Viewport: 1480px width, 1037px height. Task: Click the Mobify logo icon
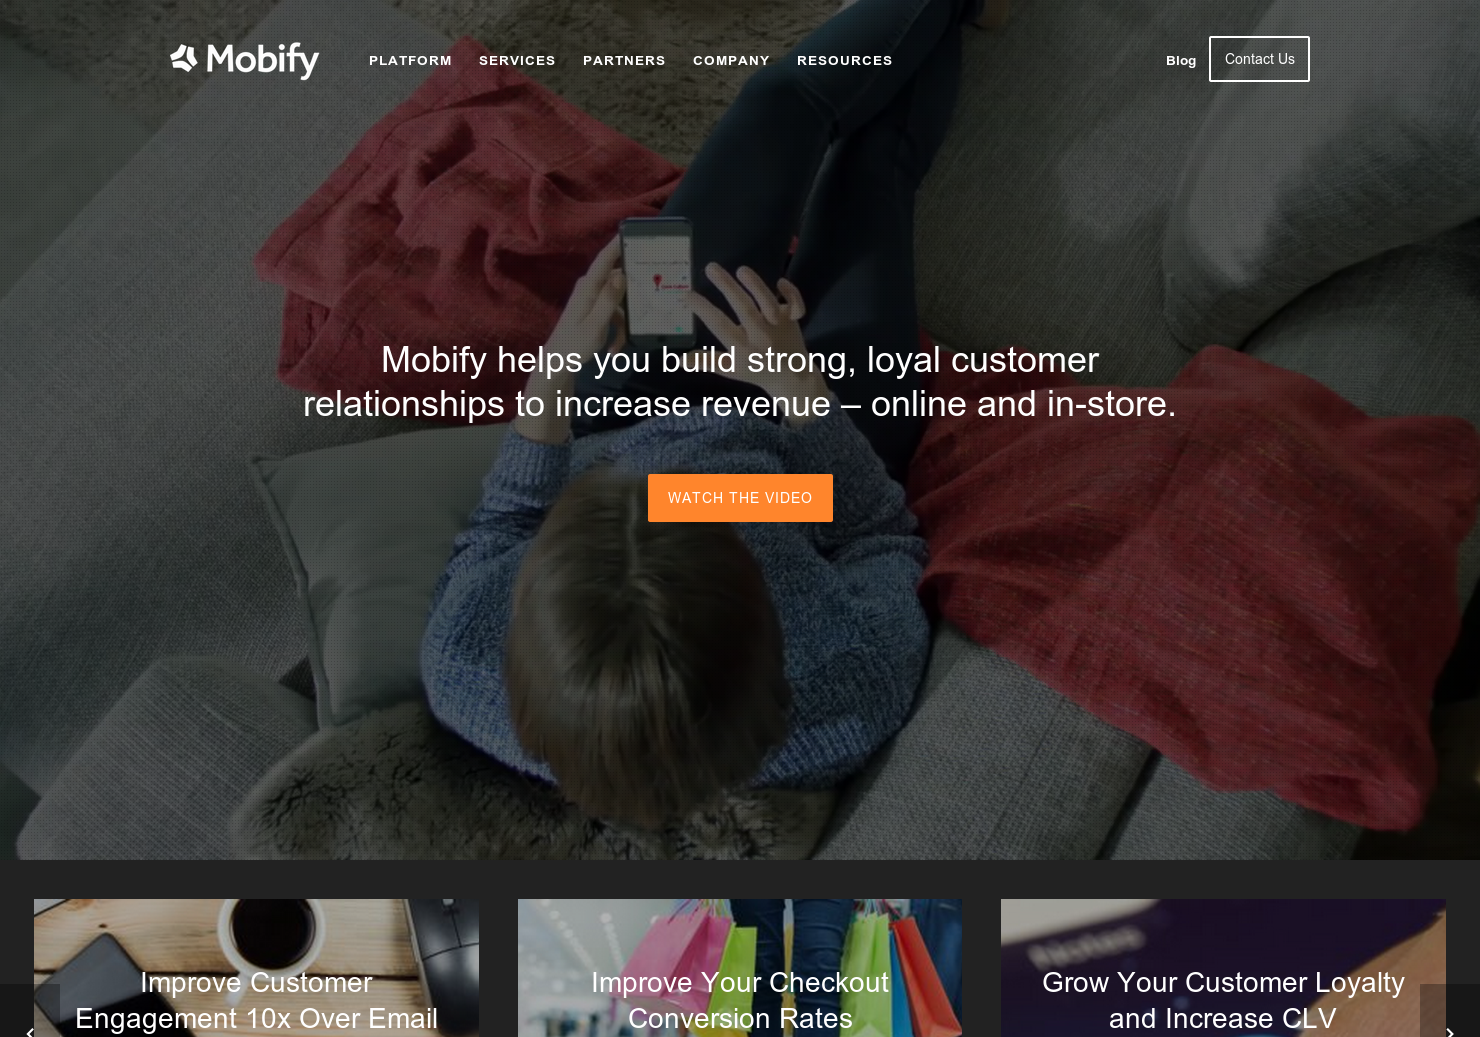184,58
